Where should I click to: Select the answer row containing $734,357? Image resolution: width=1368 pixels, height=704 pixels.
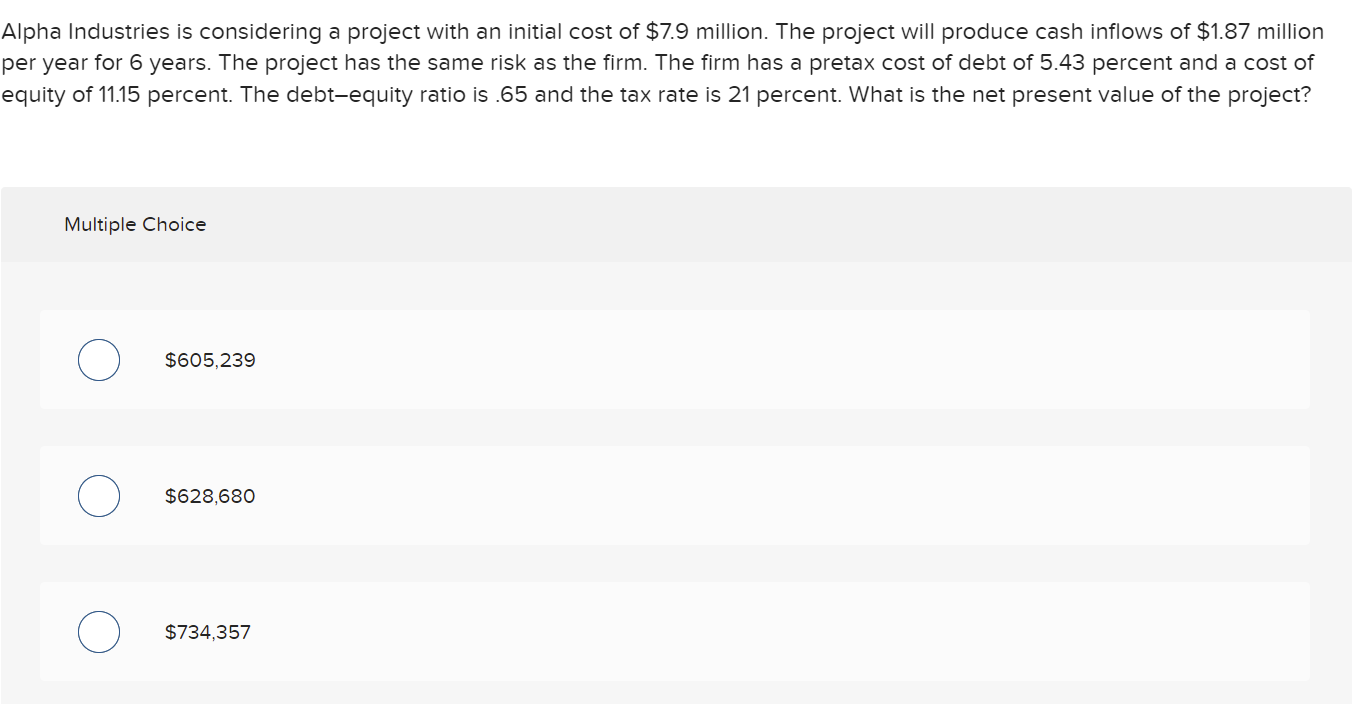click(675, 631)
